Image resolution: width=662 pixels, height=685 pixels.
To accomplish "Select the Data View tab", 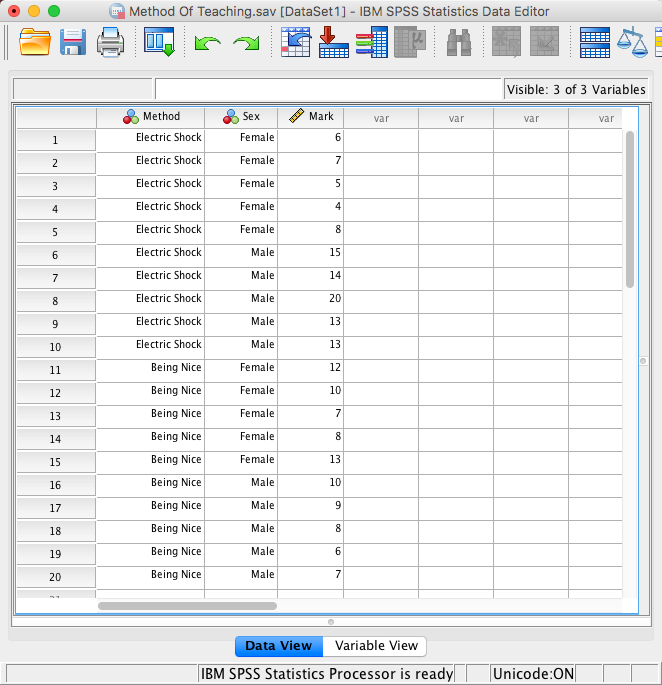I will point(279,646).
